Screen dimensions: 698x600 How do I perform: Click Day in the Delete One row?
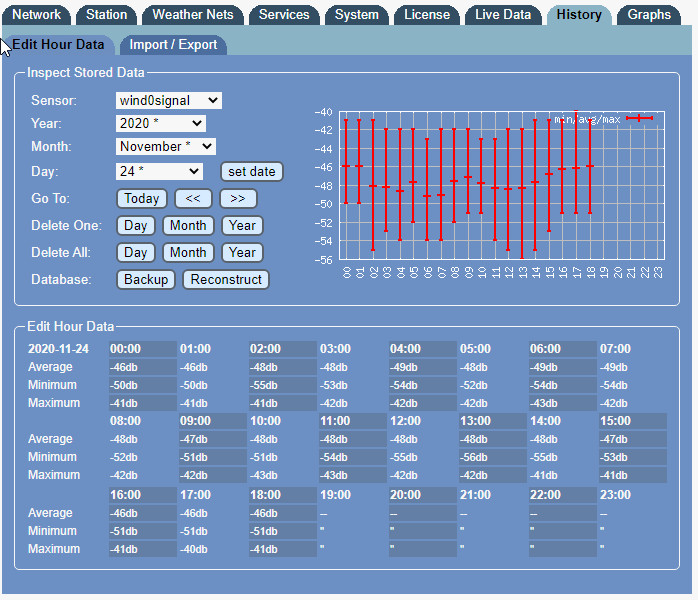click(x=135, y=226)
